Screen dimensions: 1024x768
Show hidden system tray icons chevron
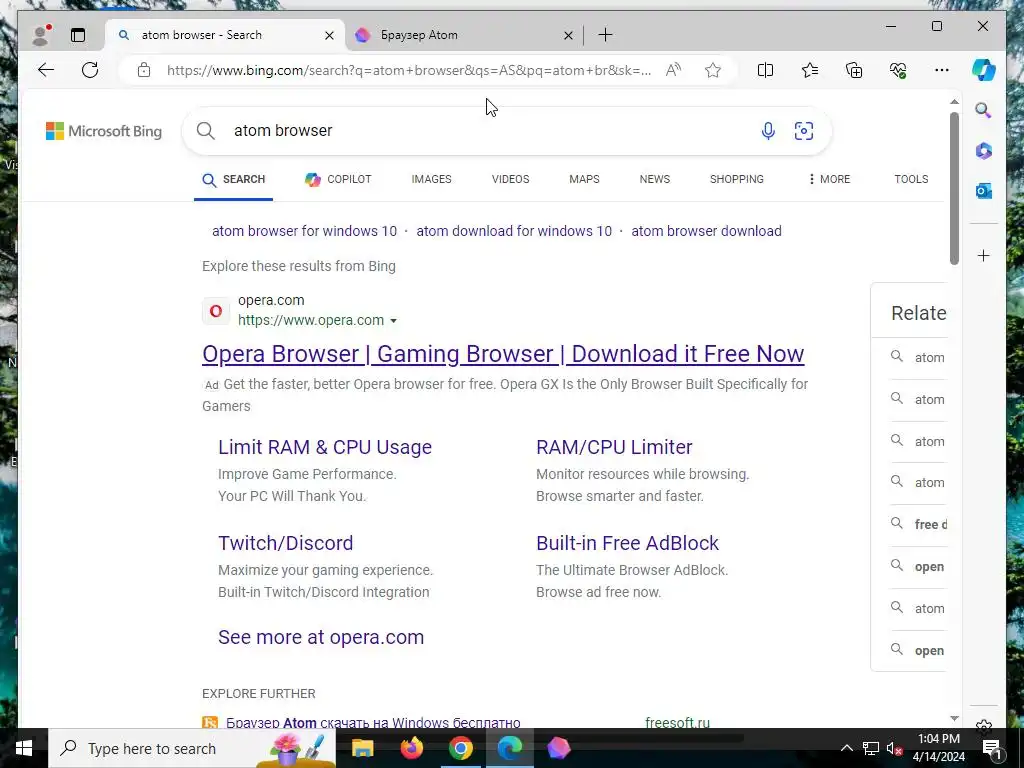click(x=846, y=748)
